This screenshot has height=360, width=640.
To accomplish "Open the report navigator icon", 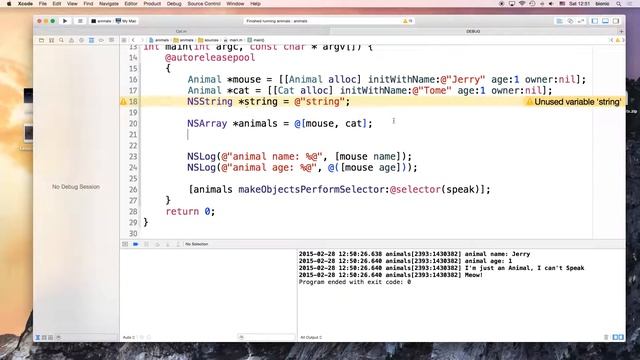I will point(111,40).
